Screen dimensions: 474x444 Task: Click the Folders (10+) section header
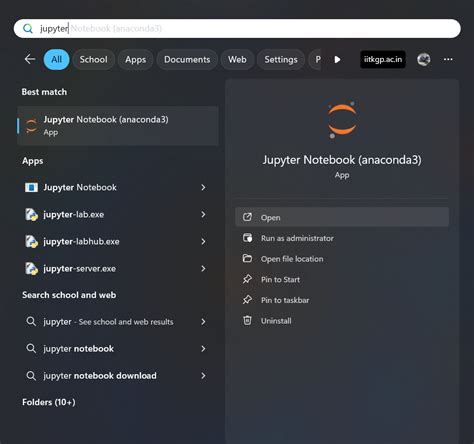coord(49,402)
